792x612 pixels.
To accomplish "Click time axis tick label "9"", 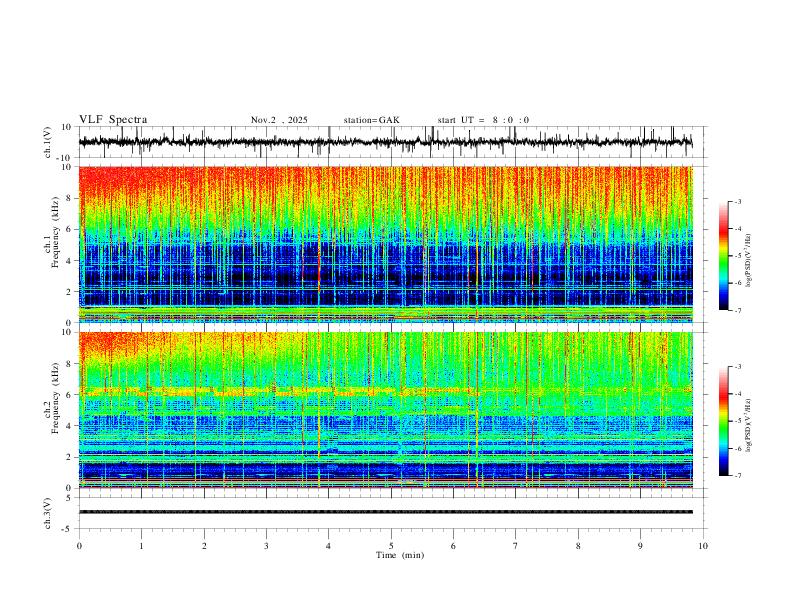I will coord(640,546).
